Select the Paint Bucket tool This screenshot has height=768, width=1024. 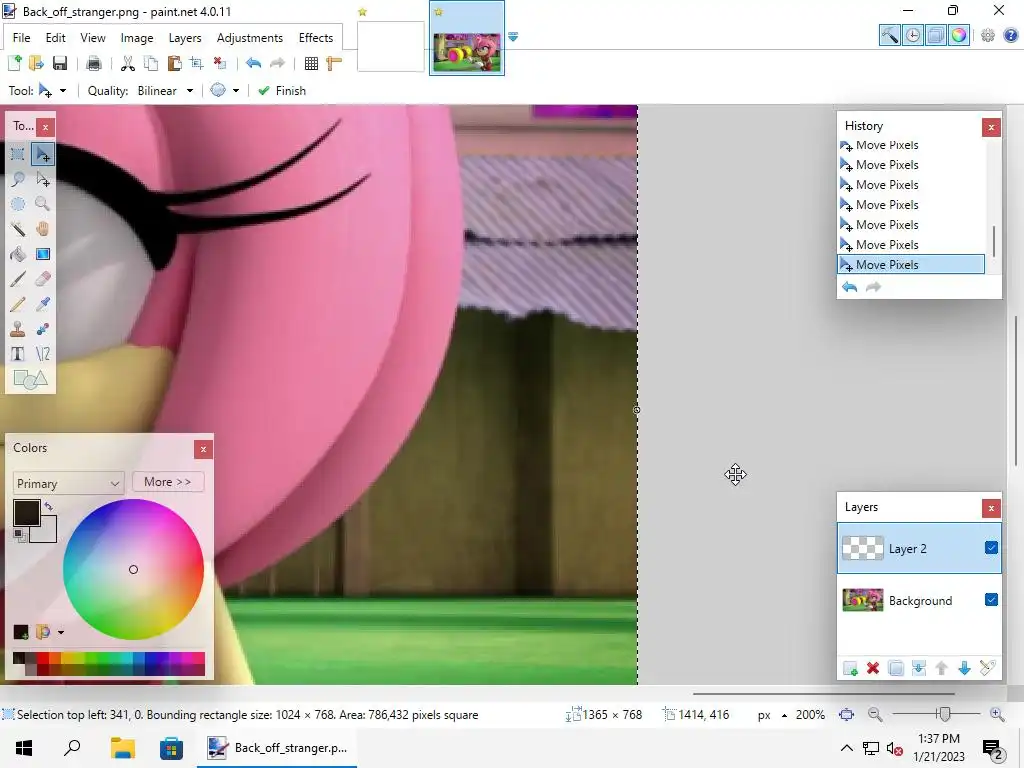point(18,254)
